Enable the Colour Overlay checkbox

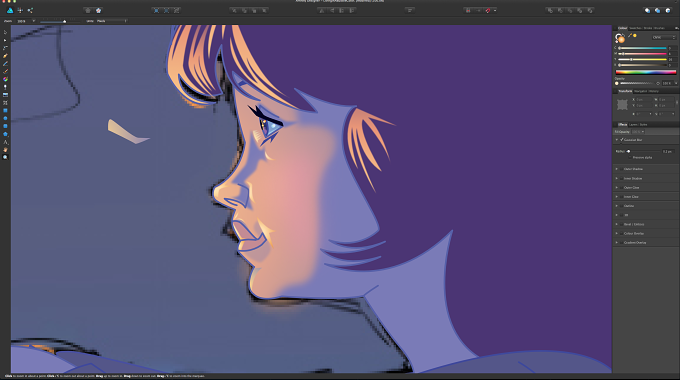pyautogui.click(x=621, y=233)
